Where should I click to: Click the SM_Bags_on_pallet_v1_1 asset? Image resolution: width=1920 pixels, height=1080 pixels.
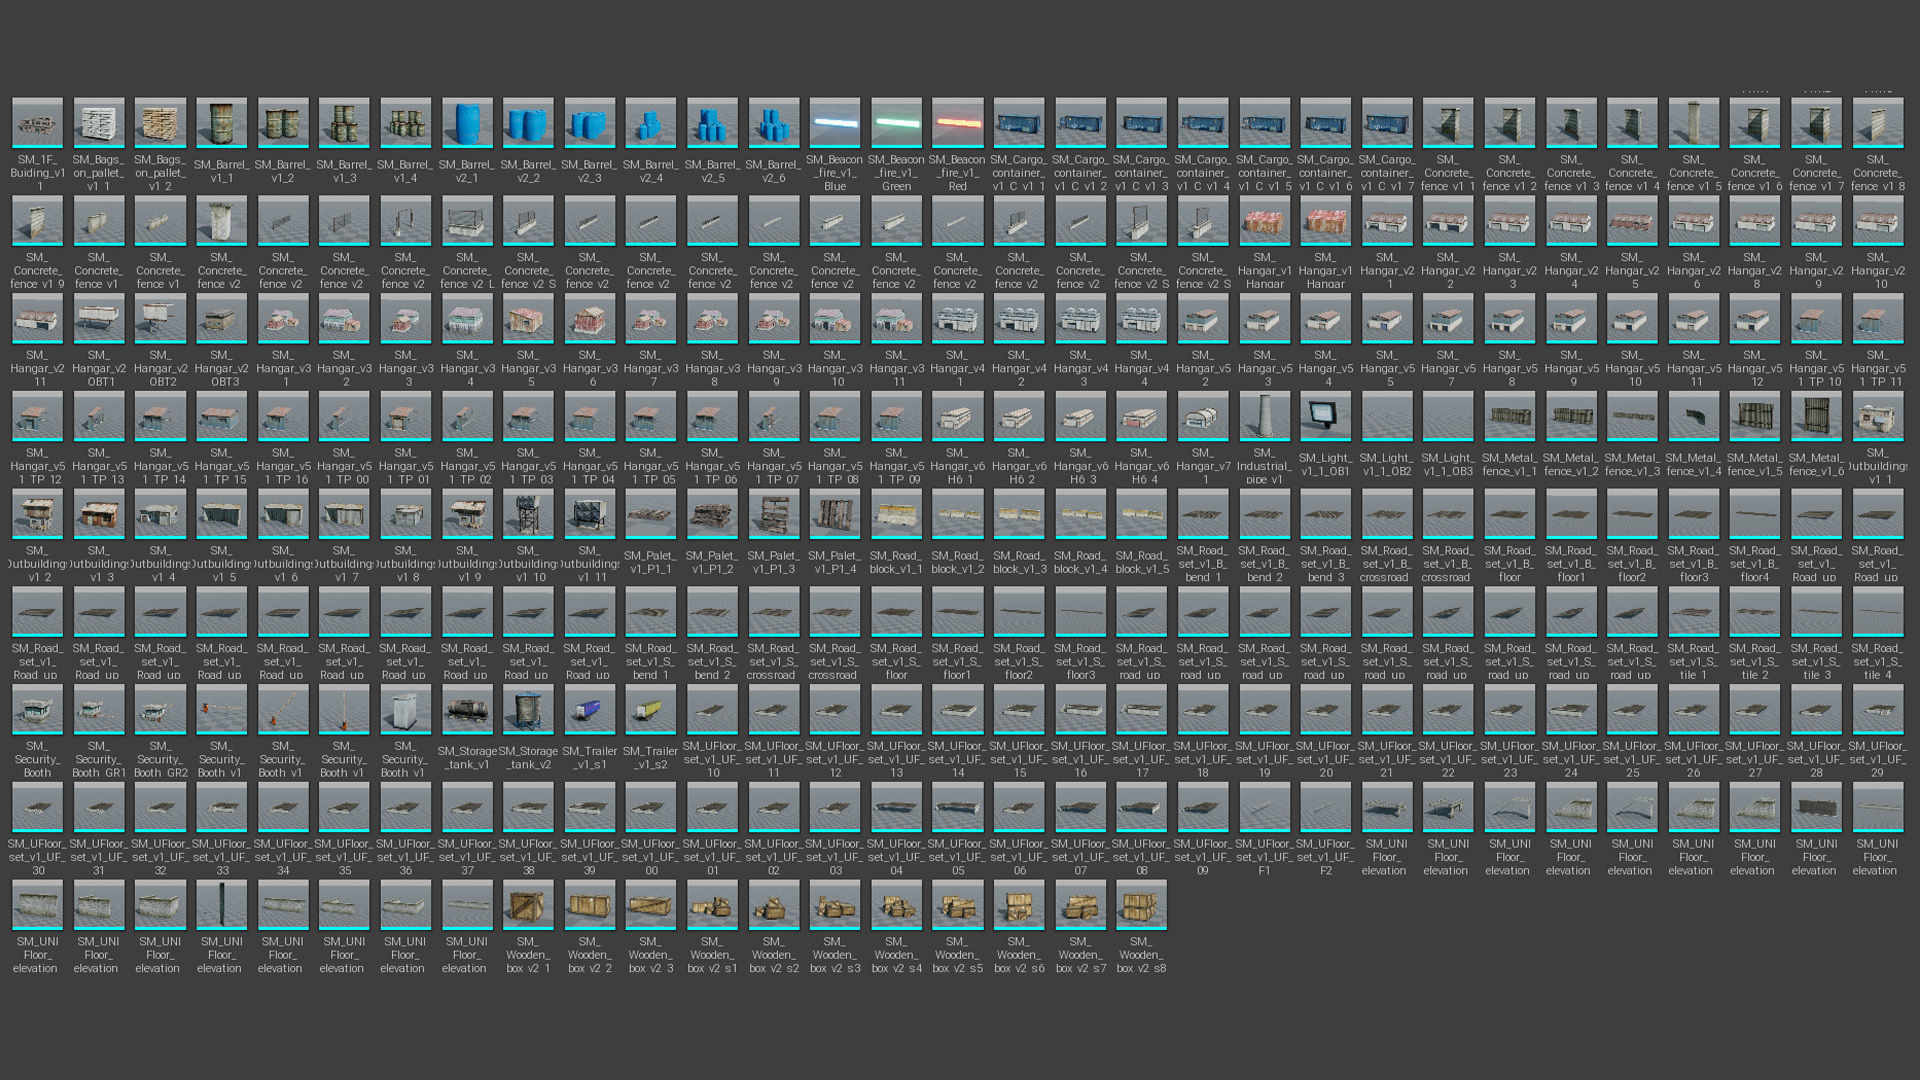click(98, 123)
